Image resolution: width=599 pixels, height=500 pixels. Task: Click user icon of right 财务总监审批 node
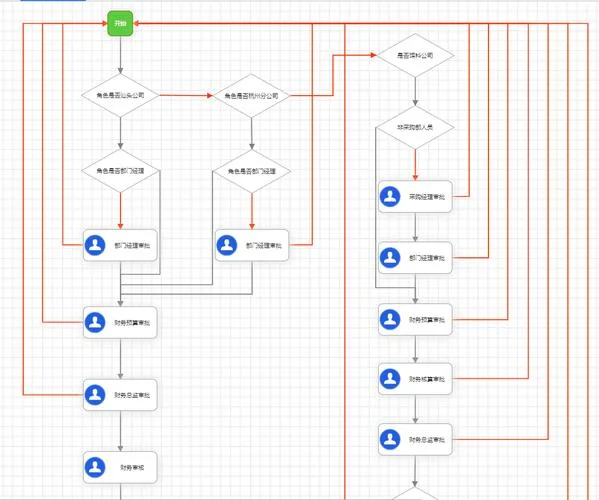[x=390, y=439]
